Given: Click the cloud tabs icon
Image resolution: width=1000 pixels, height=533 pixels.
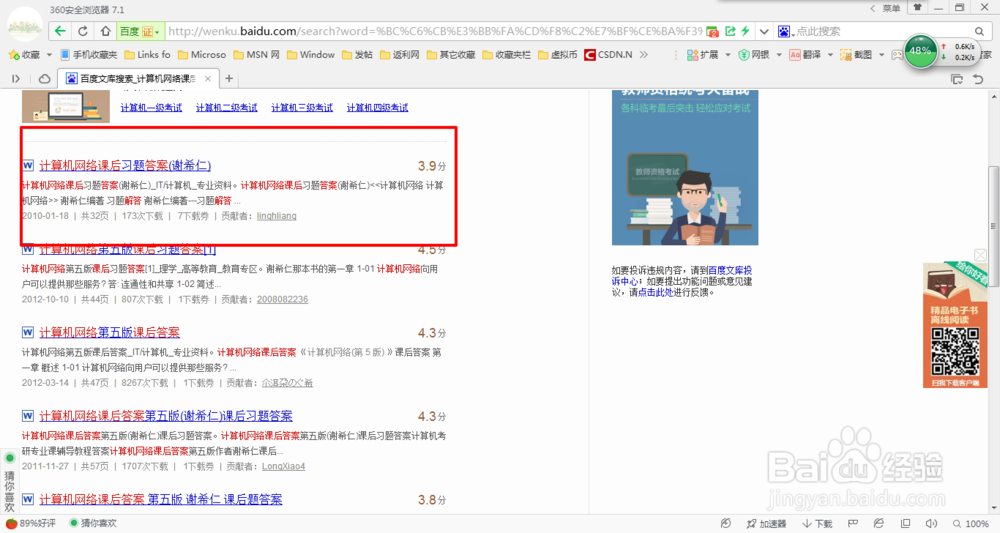Looking at the screenshot, I should coord(45,78).
